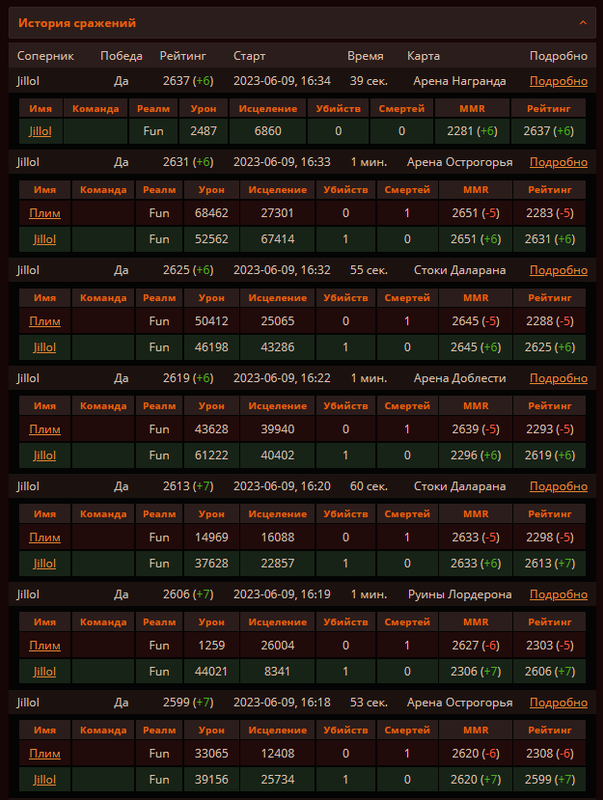Click healing value 8341

[278, 672]
